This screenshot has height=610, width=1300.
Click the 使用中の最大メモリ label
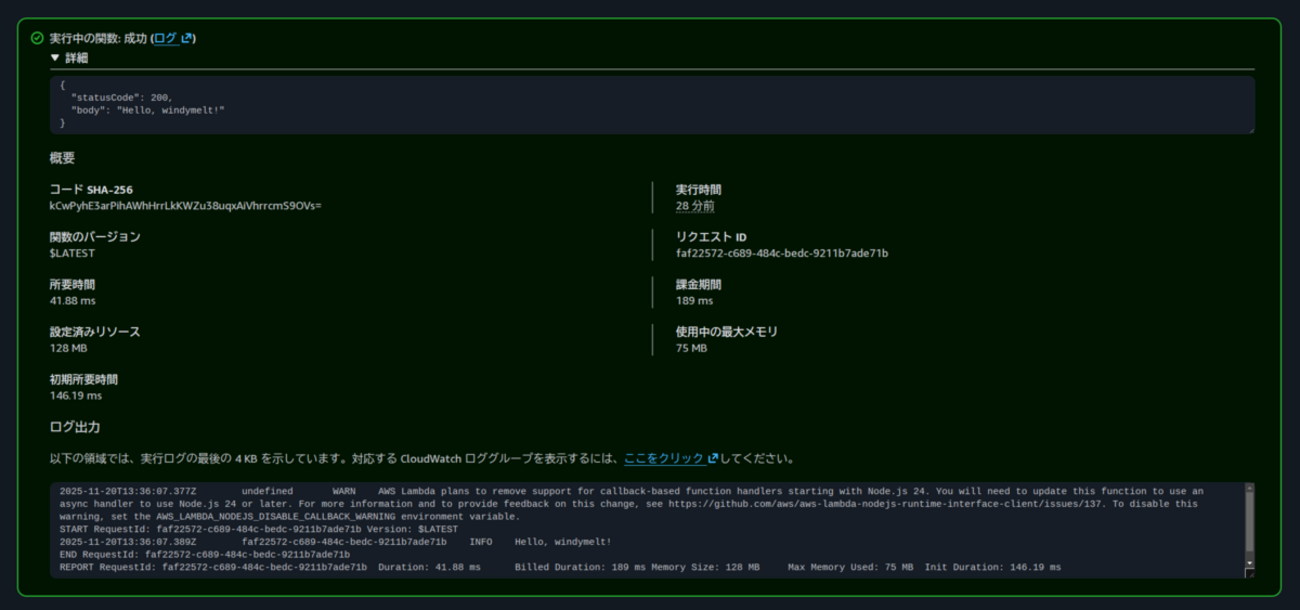(x=727, y=331)
